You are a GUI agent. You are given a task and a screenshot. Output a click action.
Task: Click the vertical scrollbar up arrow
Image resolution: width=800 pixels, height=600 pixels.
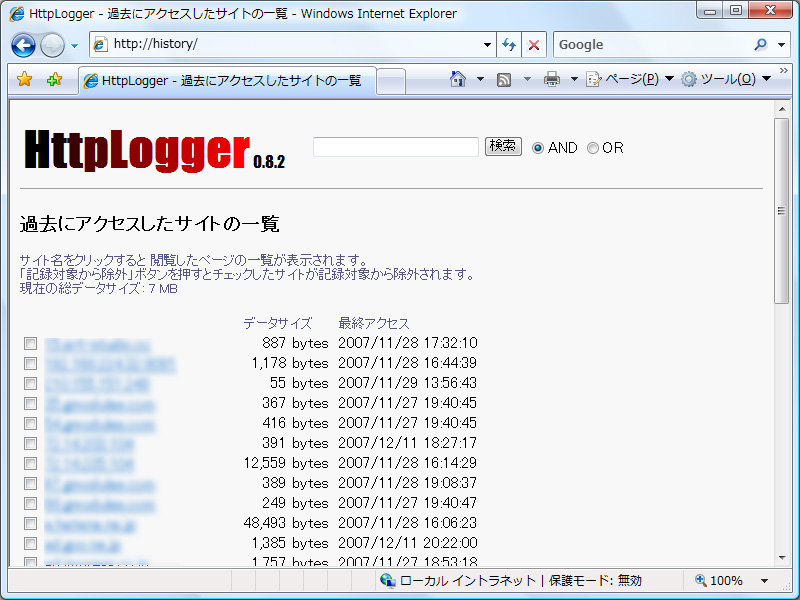coord(781,109)
